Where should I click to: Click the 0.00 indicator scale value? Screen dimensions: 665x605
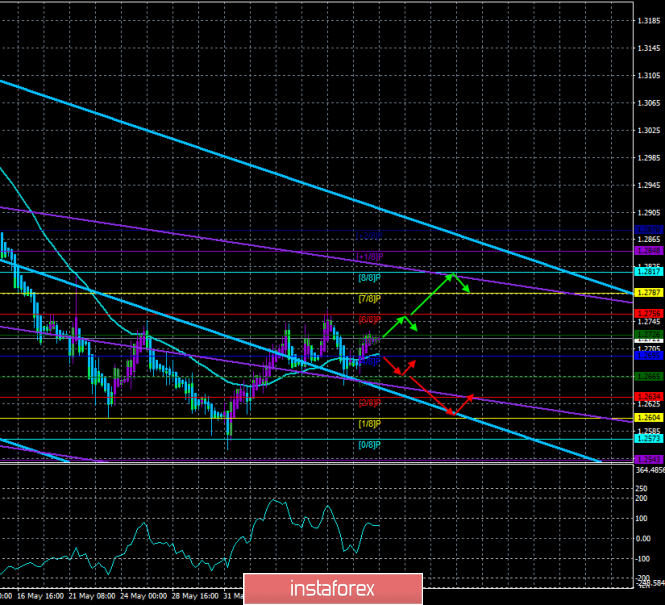coord(643,538)
